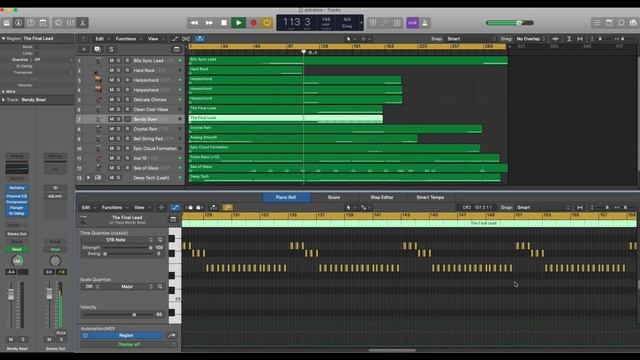Toggle the global Solo S button in track header
Viewport: 640px width, 360px height.
[x=111, y=49]
